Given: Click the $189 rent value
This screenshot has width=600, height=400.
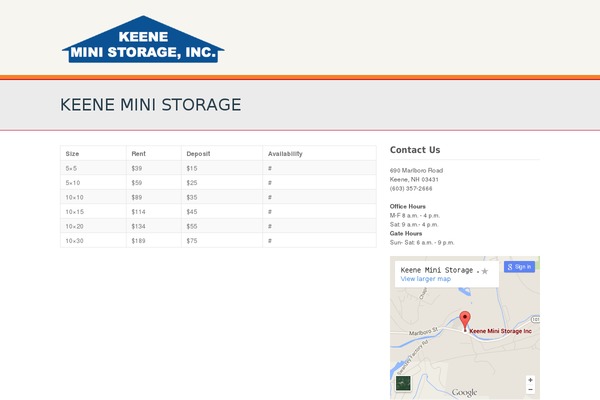Looking at the screenshot, I should pyautogui.click(x=138, y=241).
